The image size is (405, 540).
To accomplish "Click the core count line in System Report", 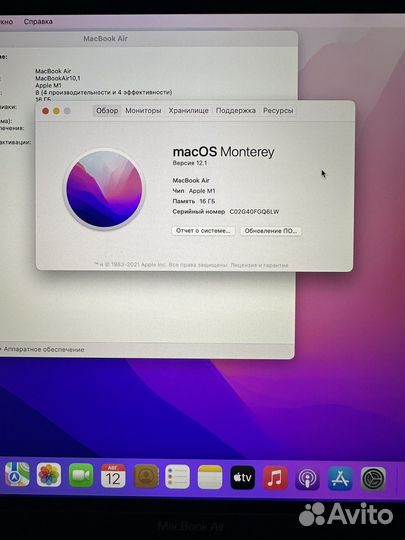I will point(104,92).
